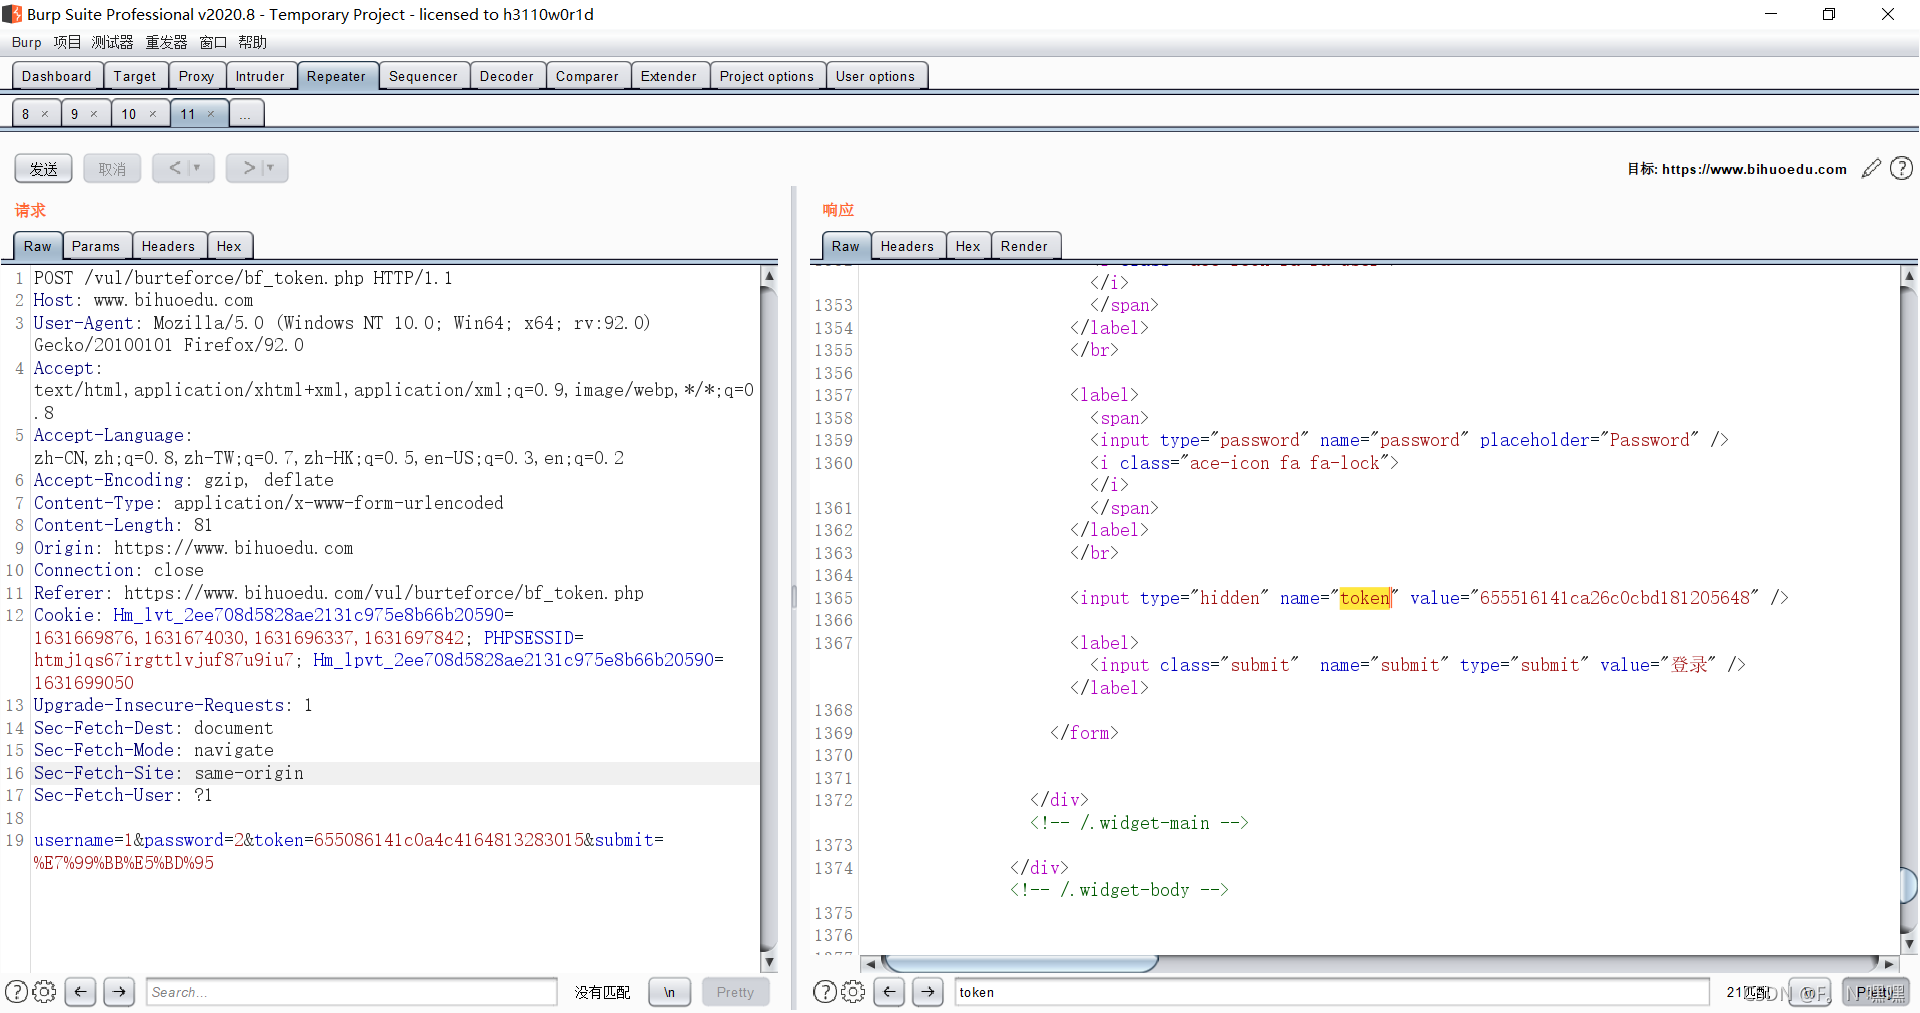The image size is (1920, 1013).
Task: Edit target with the pencil icon
Action: point(1871,169)
